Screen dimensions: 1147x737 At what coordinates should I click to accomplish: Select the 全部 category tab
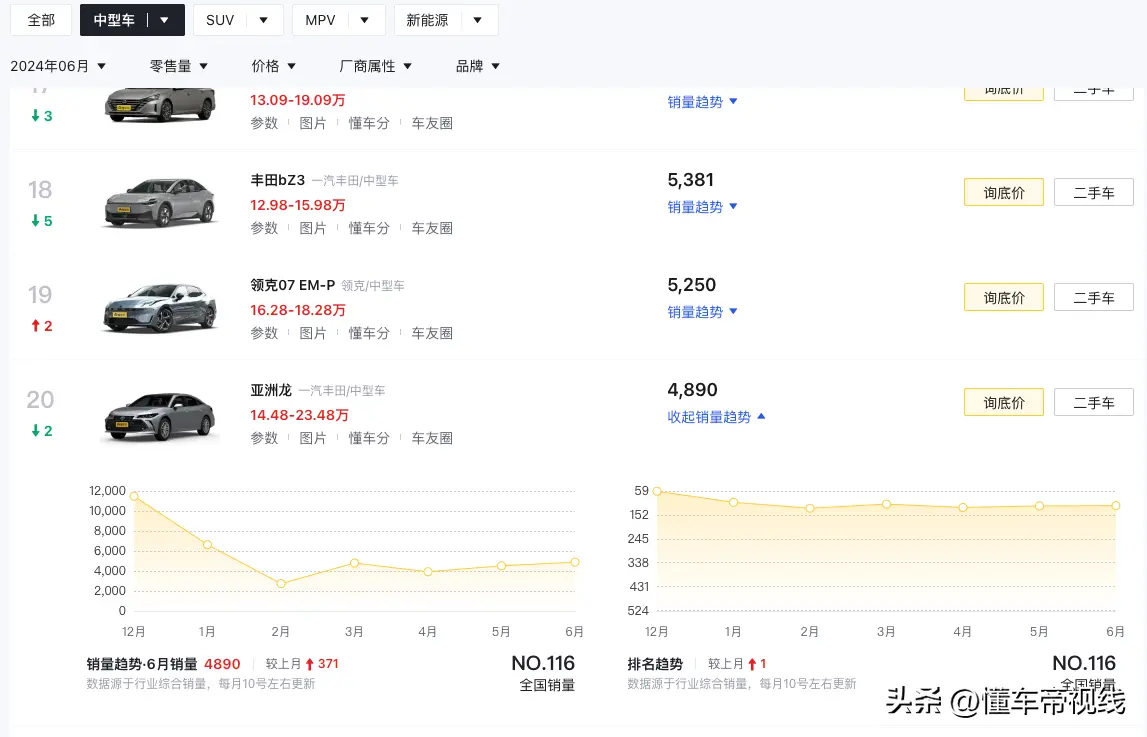41,20
